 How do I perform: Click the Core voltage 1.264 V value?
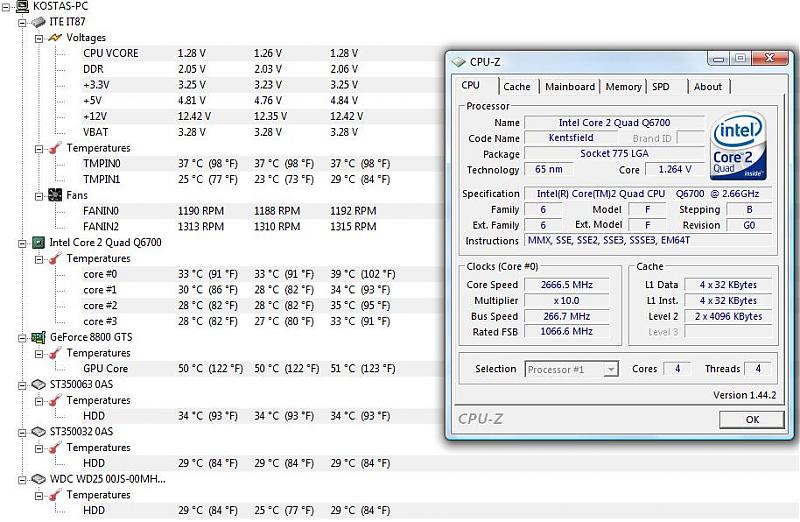[674, 169]
